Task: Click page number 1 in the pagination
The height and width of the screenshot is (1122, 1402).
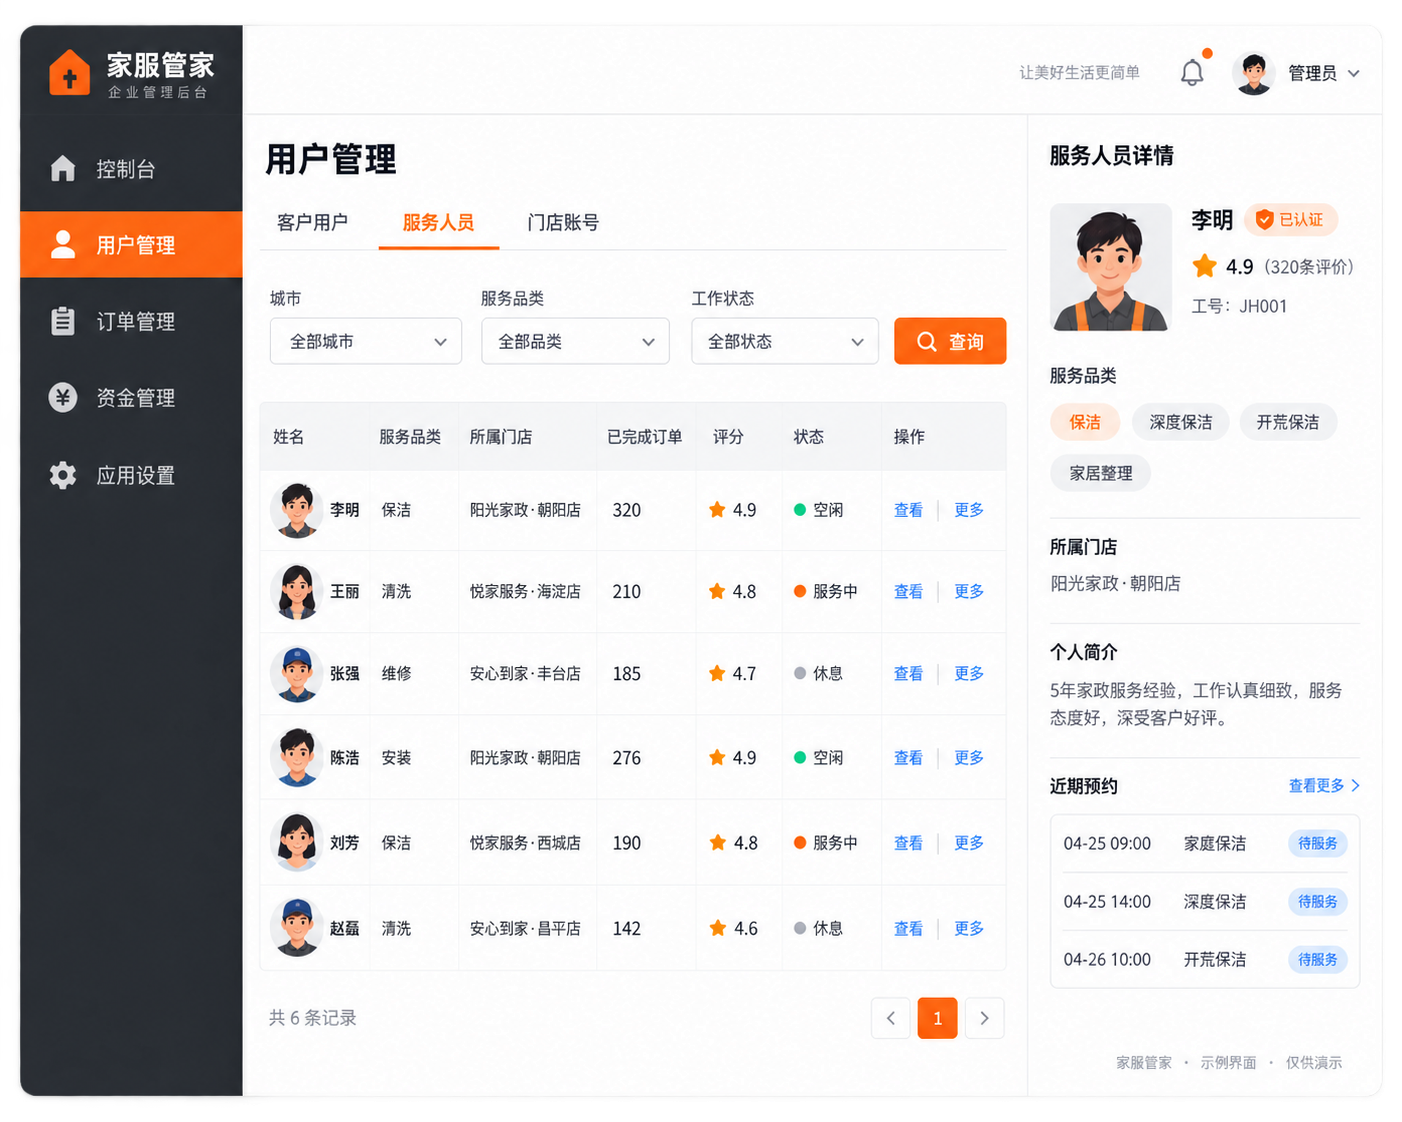Action: 937,1018
